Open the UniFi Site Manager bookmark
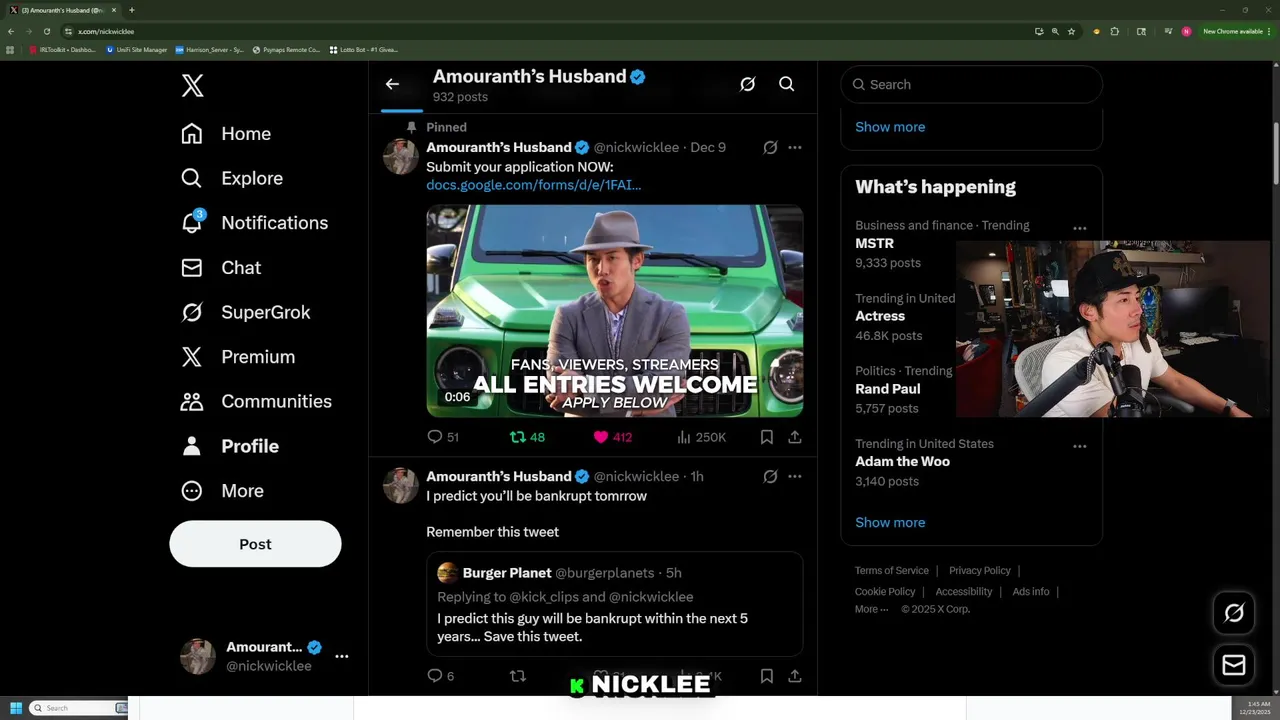This screenshot has height=720, width=1280. [137, 49]
